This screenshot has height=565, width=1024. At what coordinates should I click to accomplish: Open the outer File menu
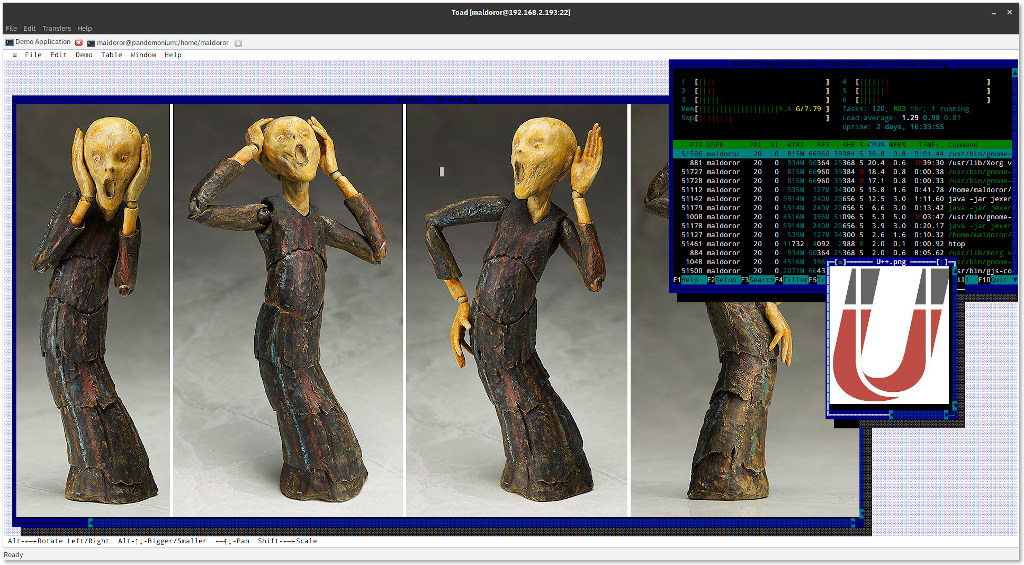pyautogui.click(x=10, y=29)
